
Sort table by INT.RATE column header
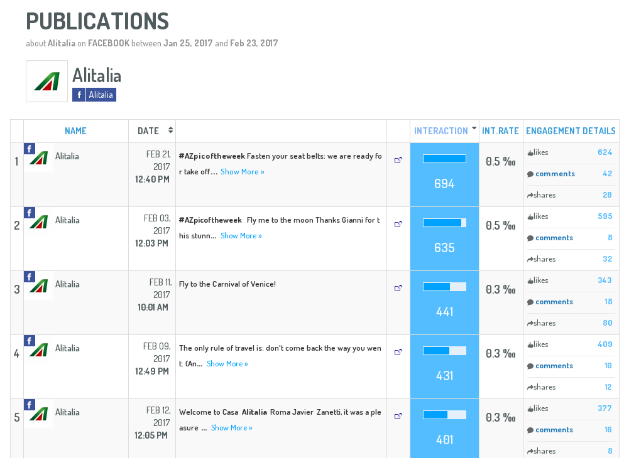coord(501,131)
